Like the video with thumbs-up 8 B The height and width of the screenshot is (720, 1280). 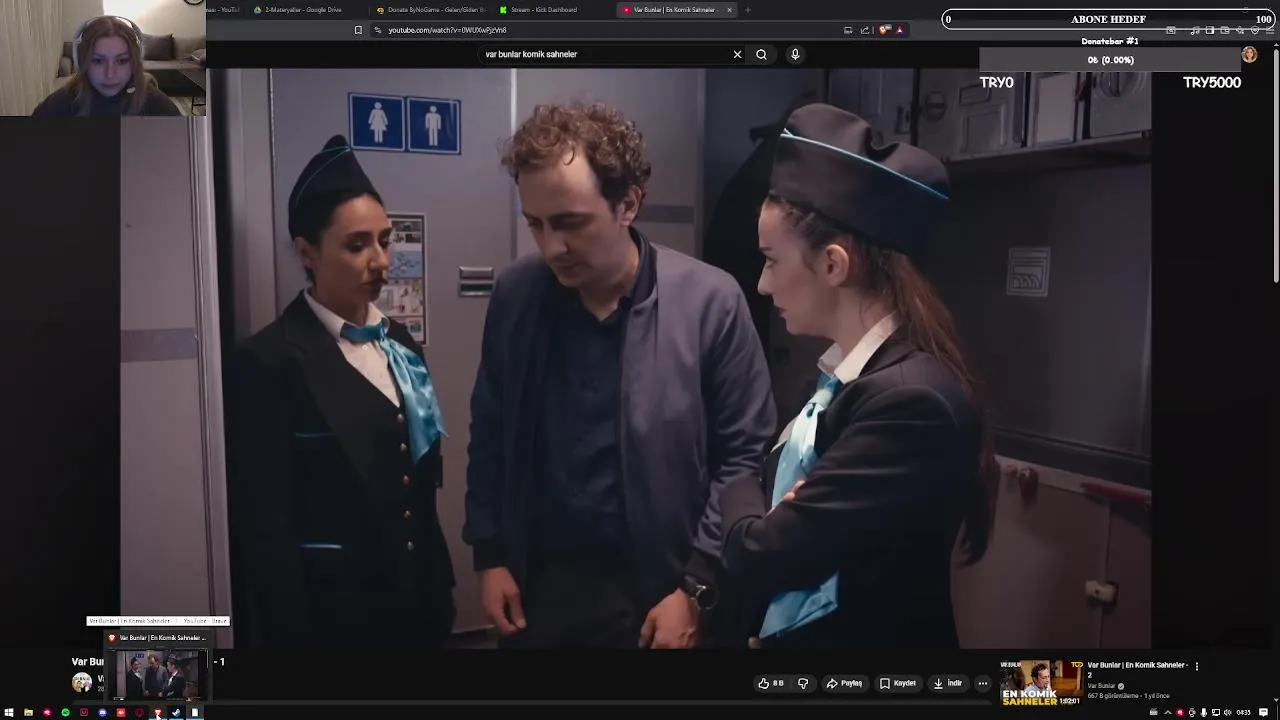point(771,683)
